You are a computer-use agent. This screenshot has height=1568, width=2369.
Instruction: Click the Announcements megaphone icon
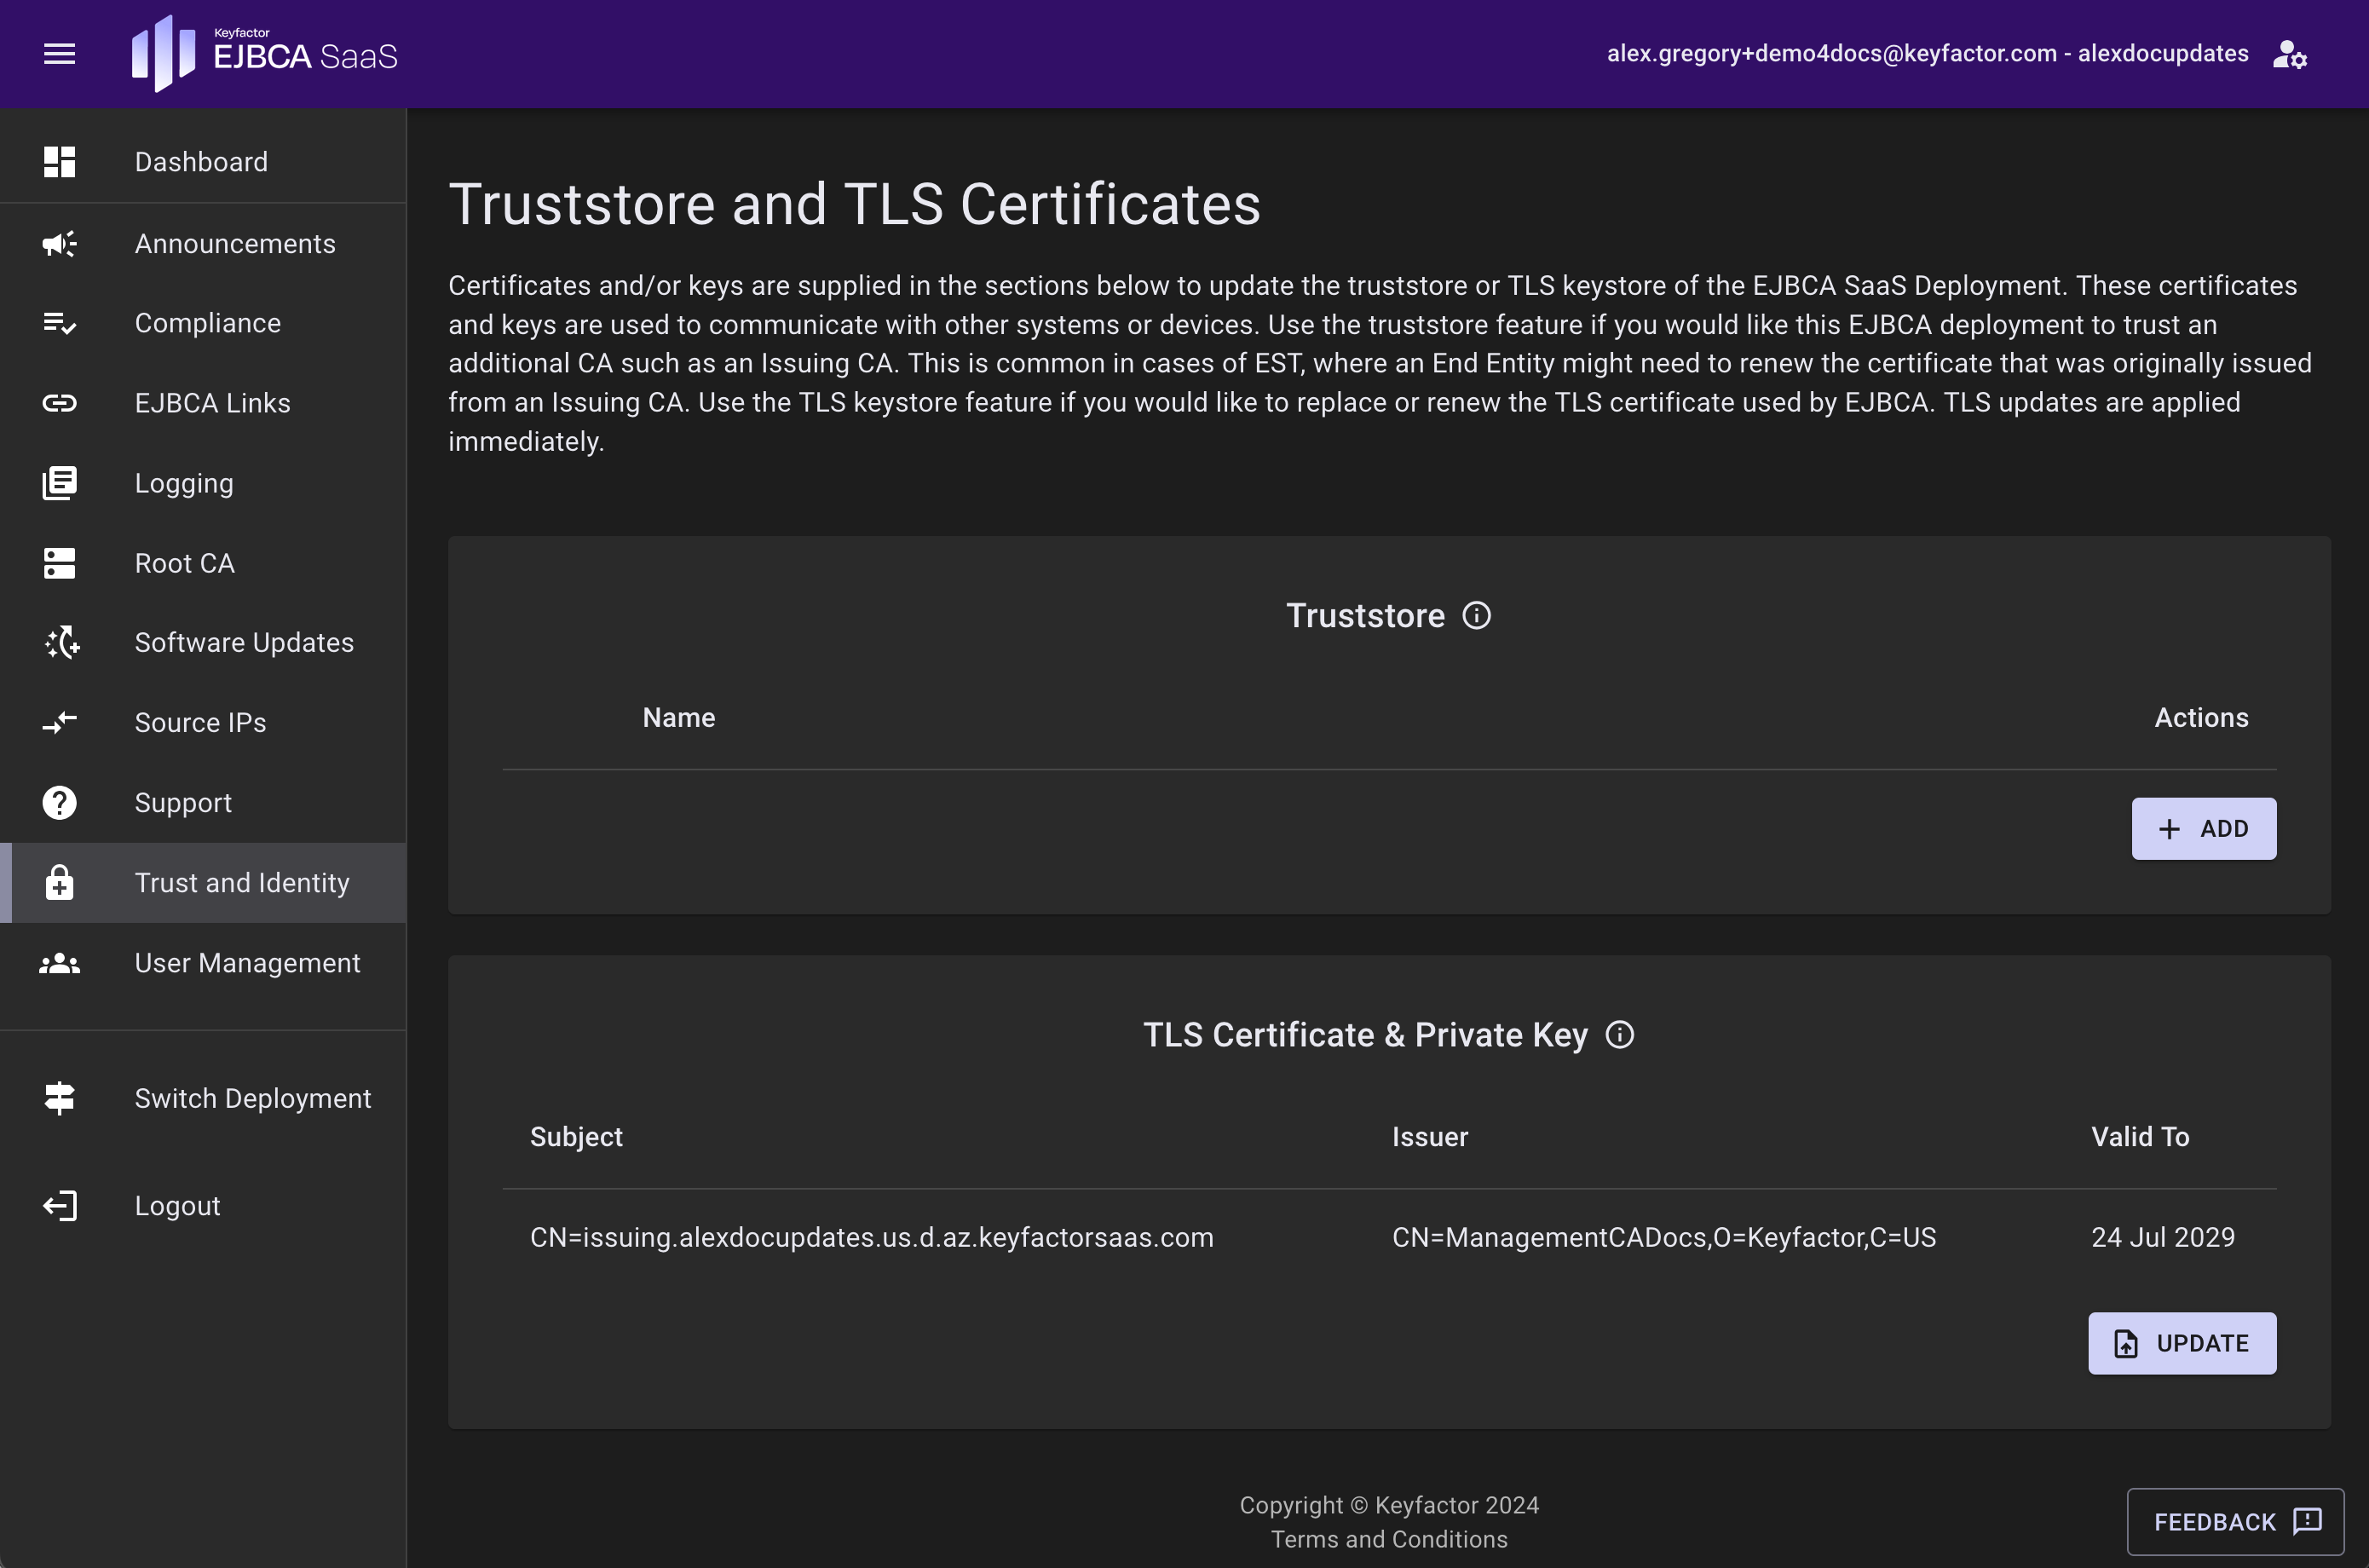(x=59, y=244)
